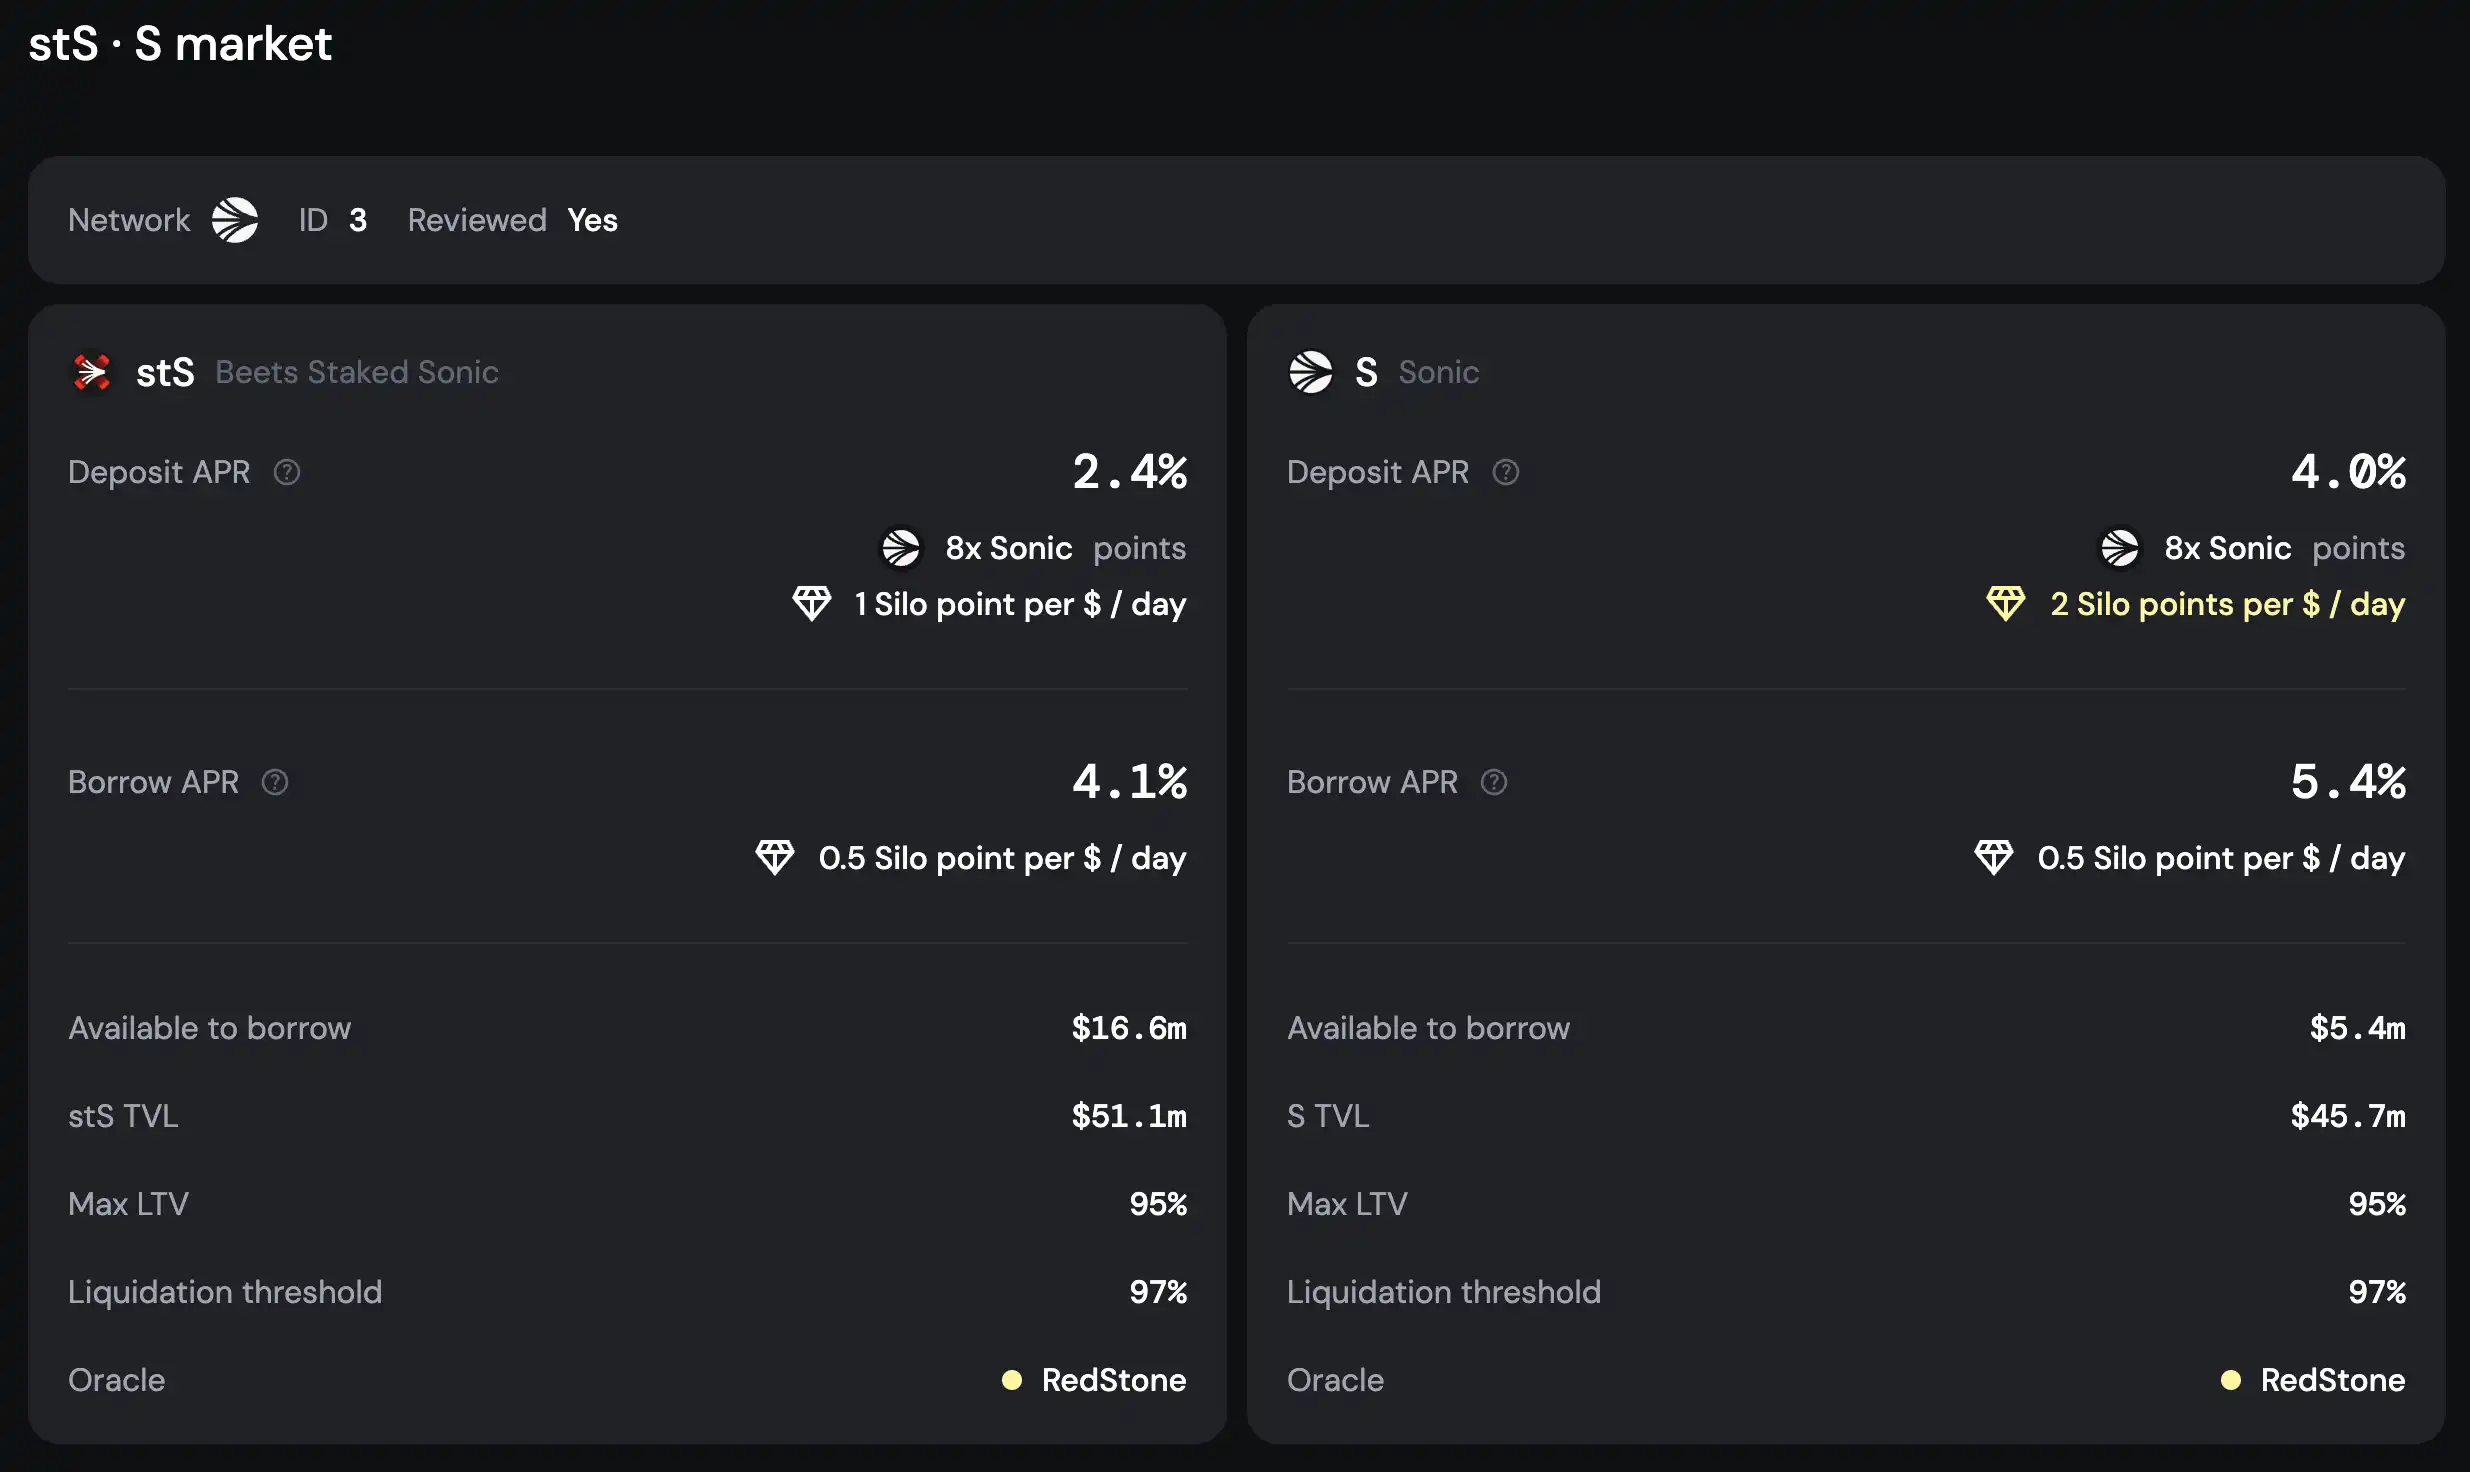
Task: Click the yellow 2 Silo points text
Action: (x=2227, y=604)
